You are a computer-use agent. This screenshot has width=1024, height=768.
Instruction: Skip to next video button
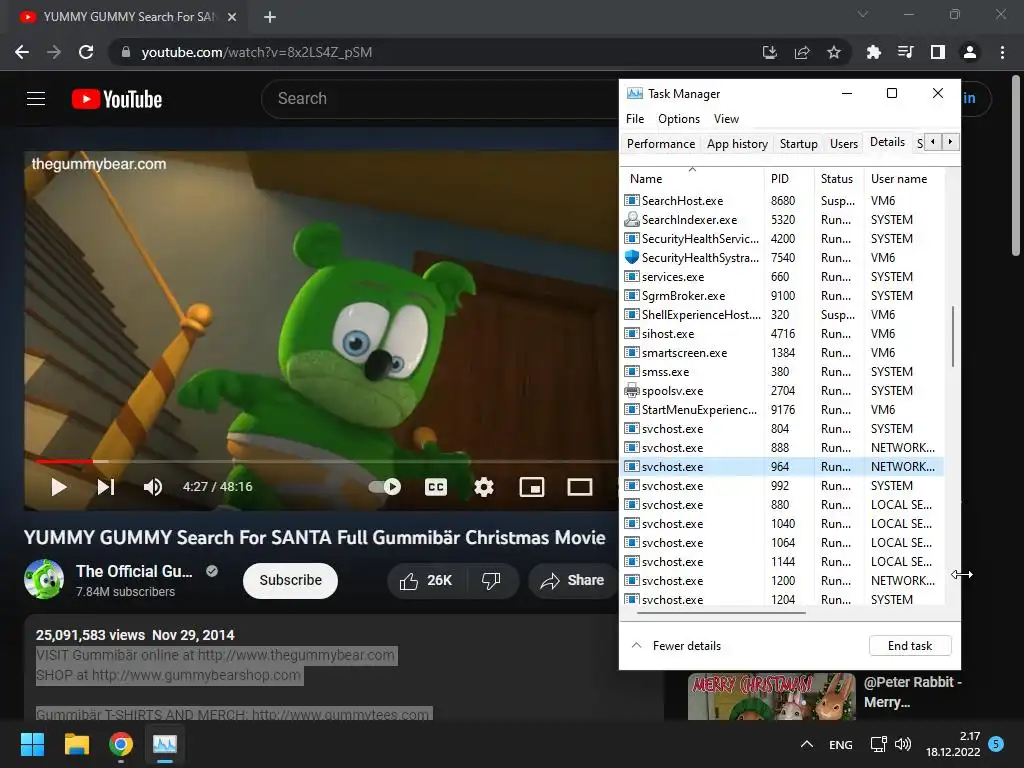(106, 487)
